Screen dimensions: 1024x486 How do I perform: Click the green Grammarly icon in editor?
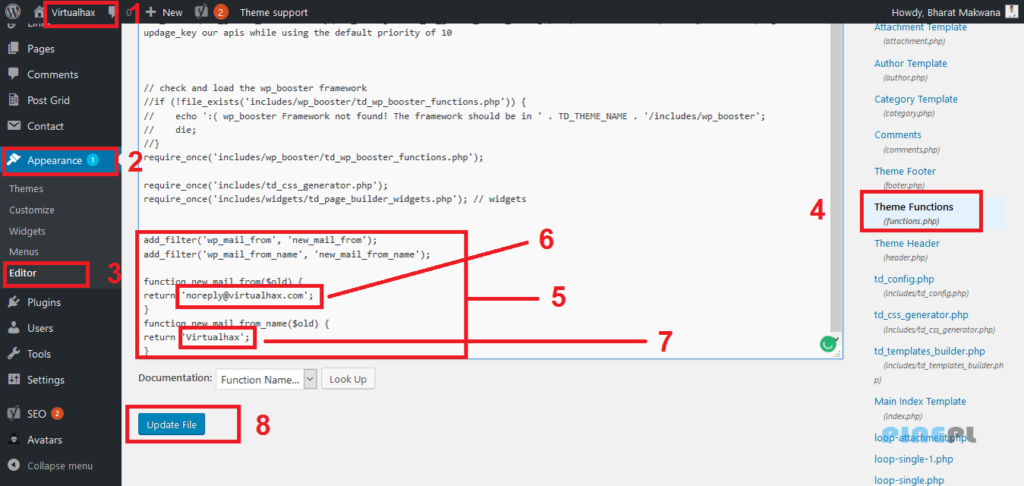[x=828, y=344]
